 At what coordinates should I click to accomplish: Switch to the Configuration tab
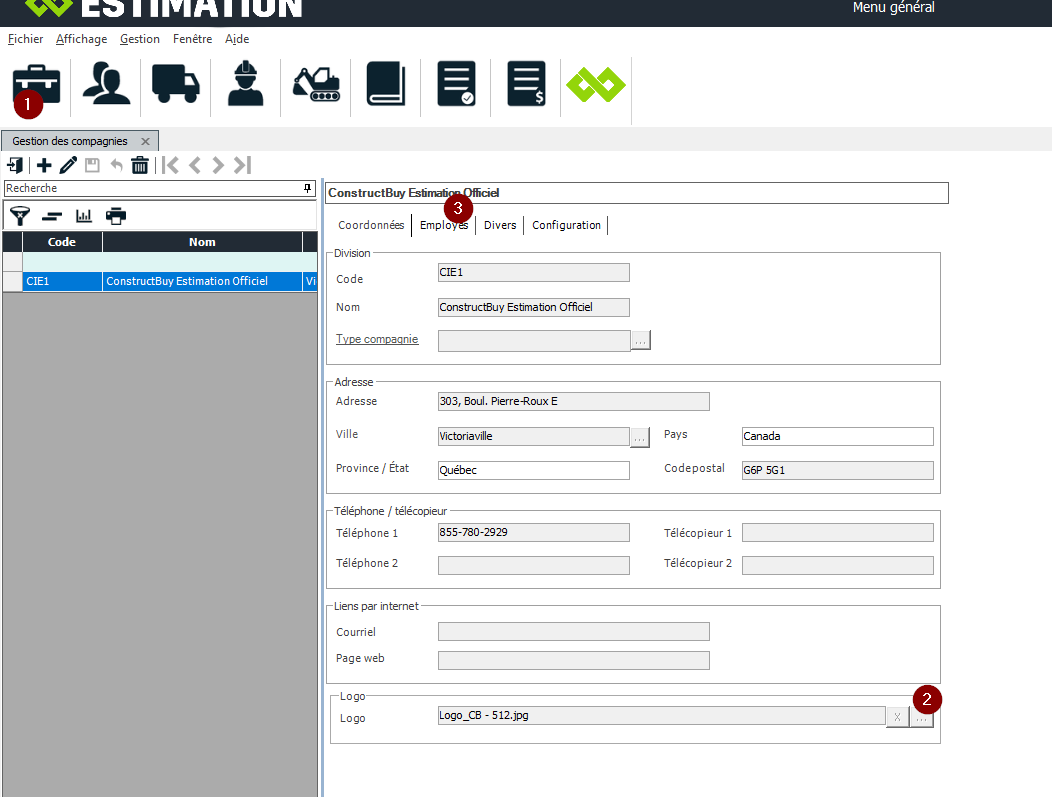566,225
